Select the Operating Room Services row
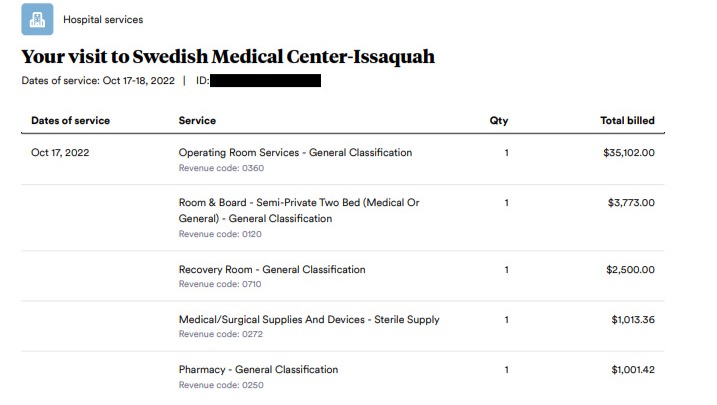This screenshot has width=717, height=405. click(343, 160)
